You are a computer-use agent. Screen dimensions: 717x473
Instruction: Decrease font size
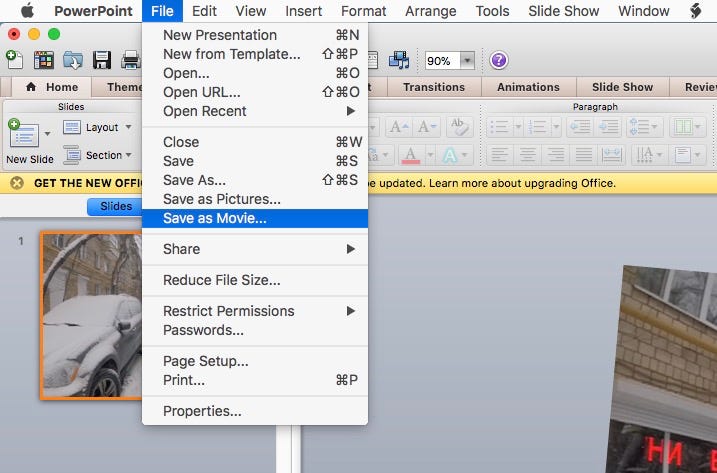(x=427, y=127)
